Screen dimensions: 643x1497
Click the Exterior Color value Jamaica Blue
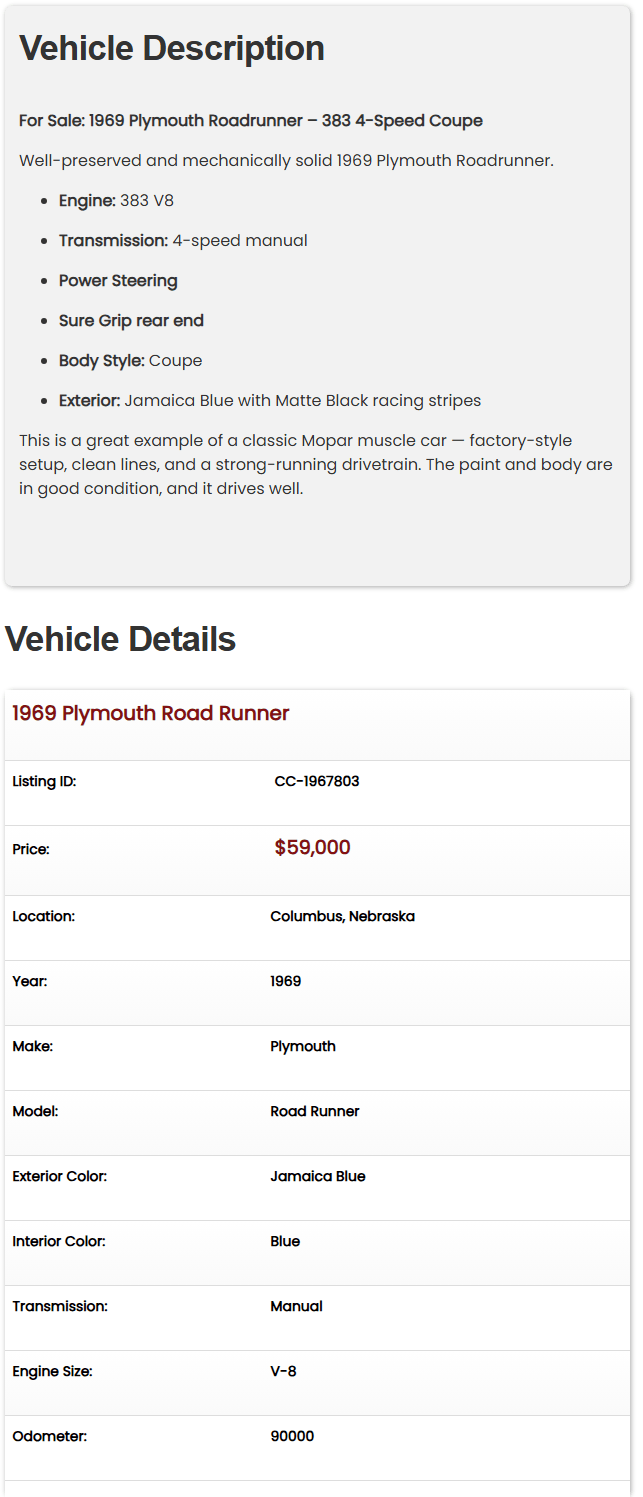[x=318, y=1176]
